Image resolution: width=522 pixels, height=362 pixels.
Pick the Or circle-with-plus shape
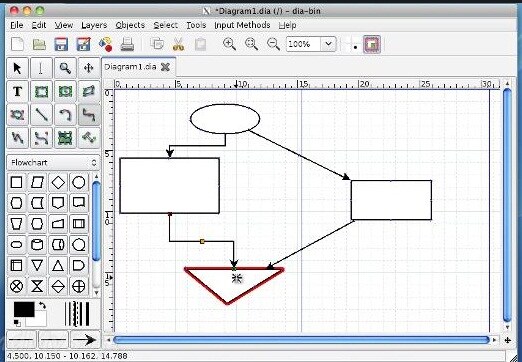79,286
